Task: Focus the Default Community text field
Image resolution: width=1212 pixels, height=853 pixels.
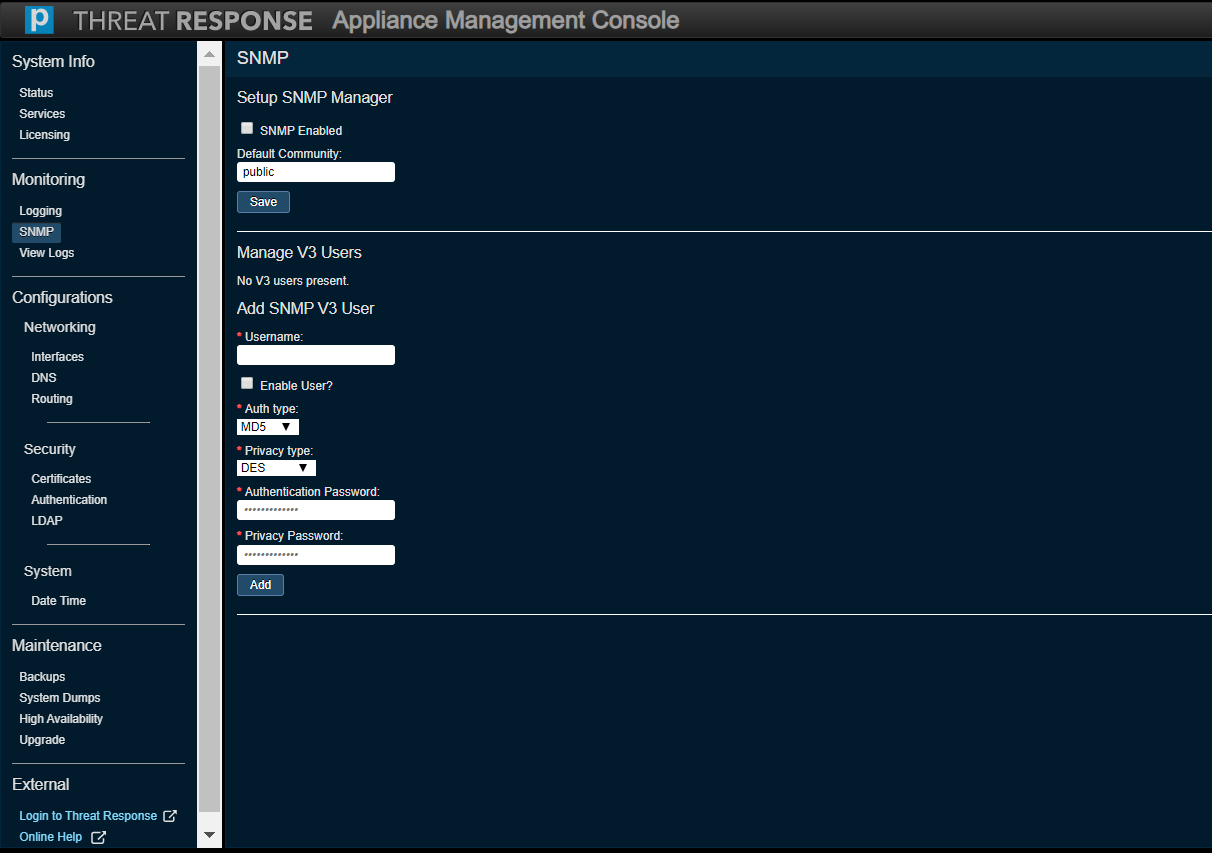Action: 316,172
